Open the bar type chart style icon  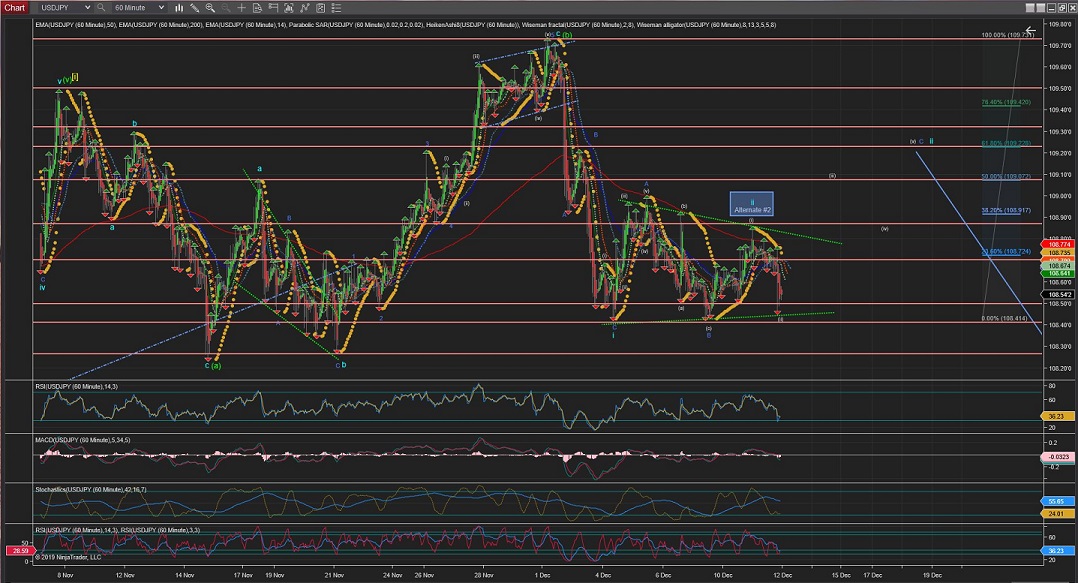[x=179, y=8]
